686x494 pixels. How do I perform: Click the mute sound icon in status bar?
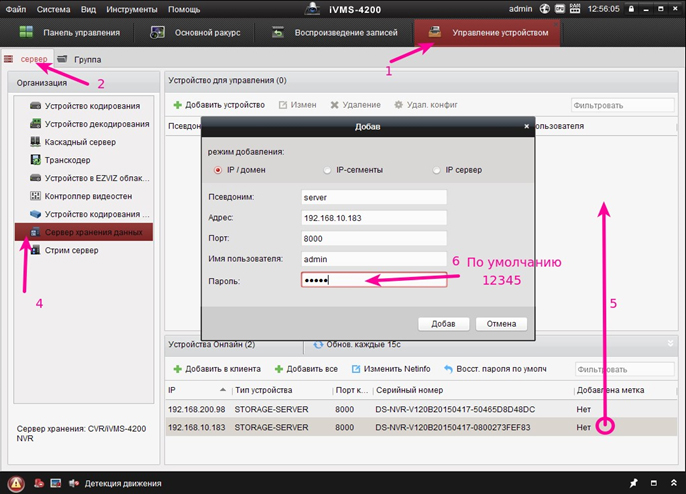click(x=74, y=483)
